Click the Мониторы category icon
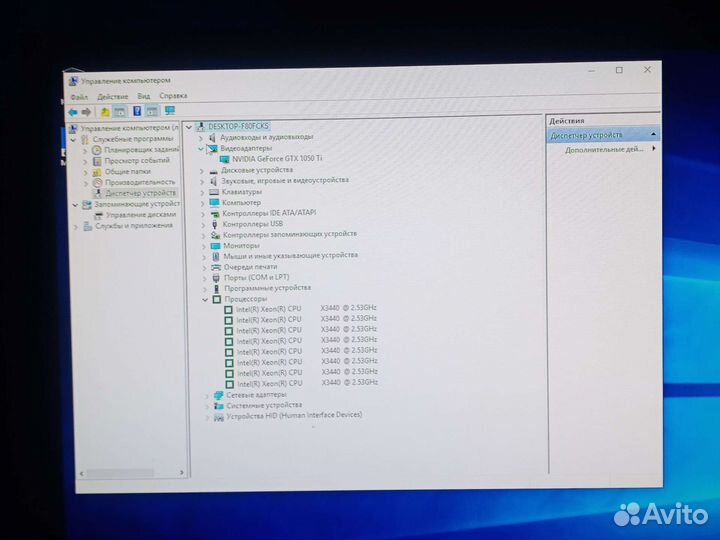This screenshot has width=720, height=540. click(x=215, y=246)
